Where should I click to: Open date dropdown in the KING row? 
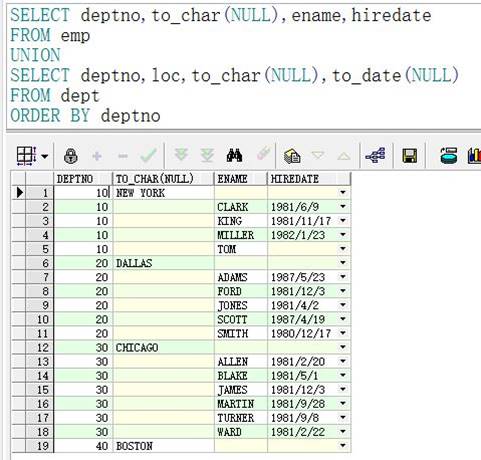coord(343,221)
